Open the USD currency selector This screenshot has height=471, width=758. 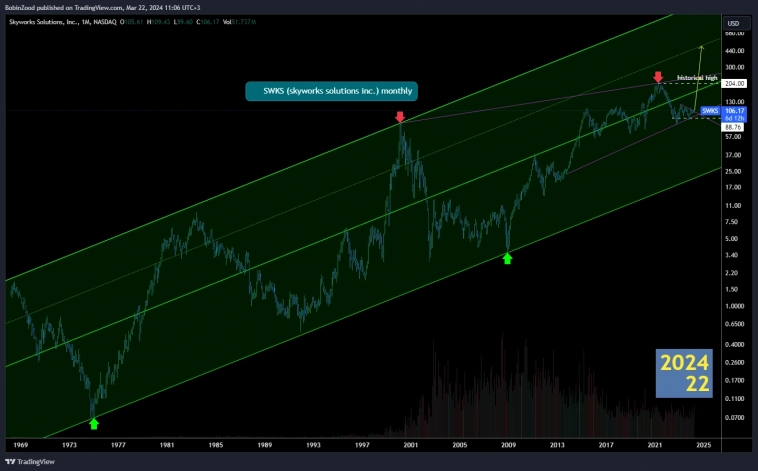tap(736, 23)
